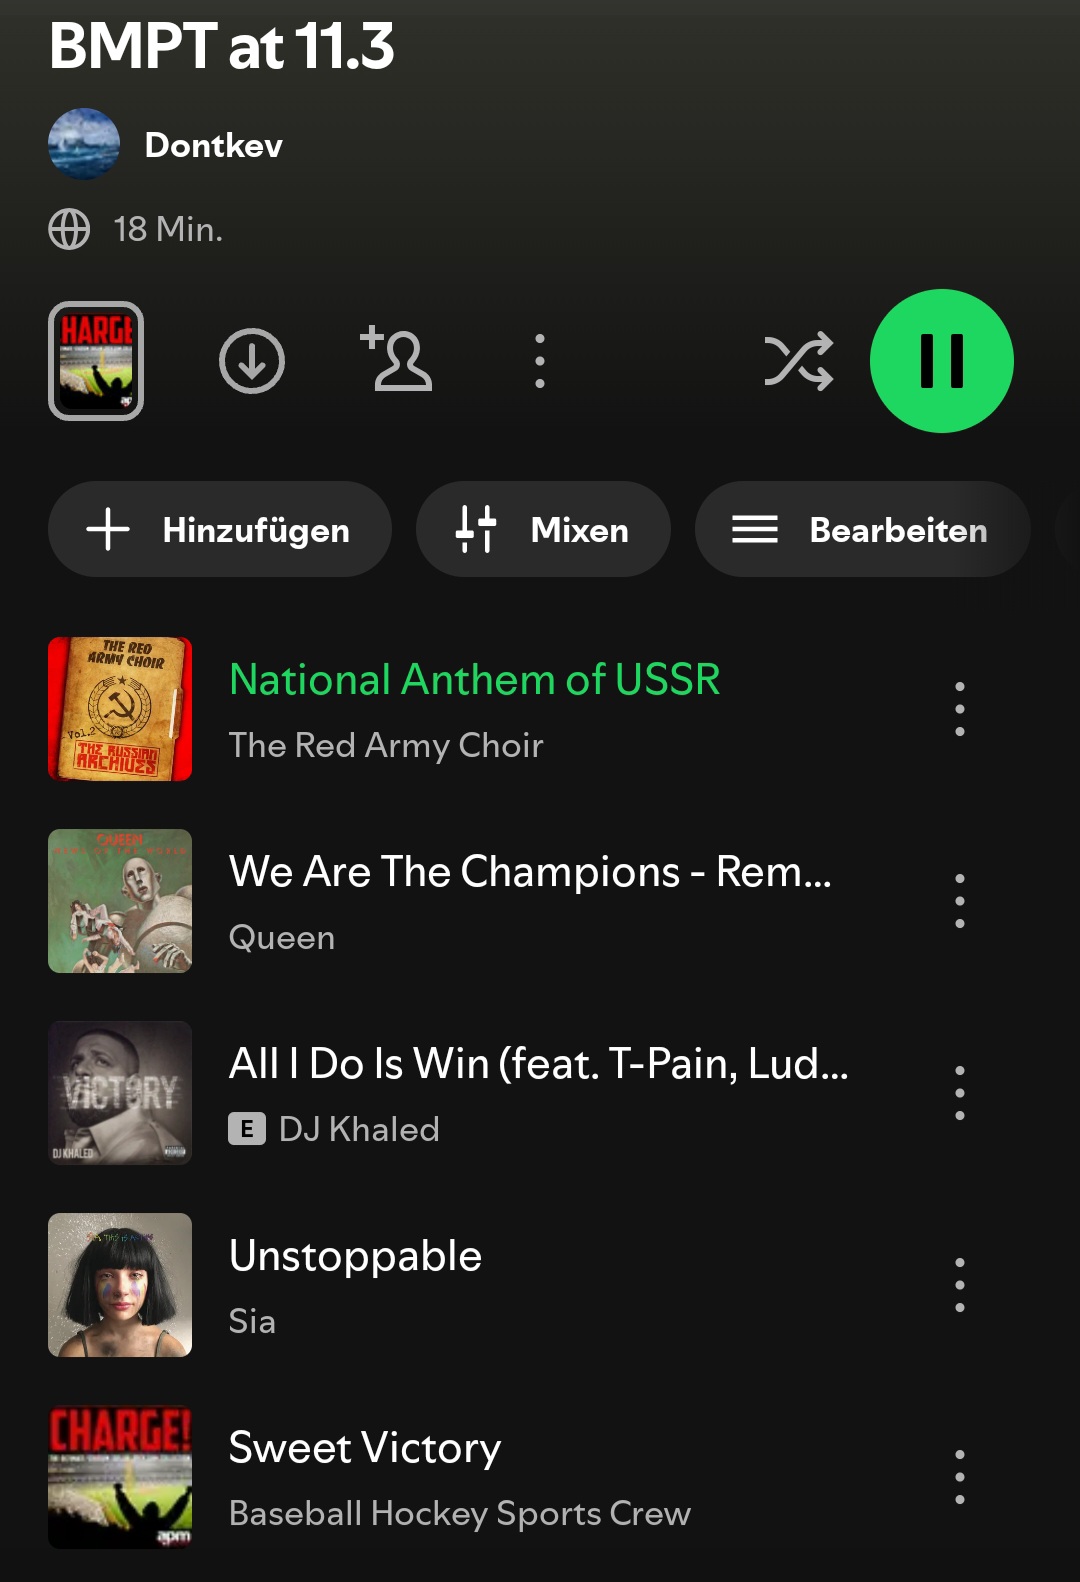Toggle shuffle playback
Viewport: 1080px width, 1582px height.
point(799,361)
